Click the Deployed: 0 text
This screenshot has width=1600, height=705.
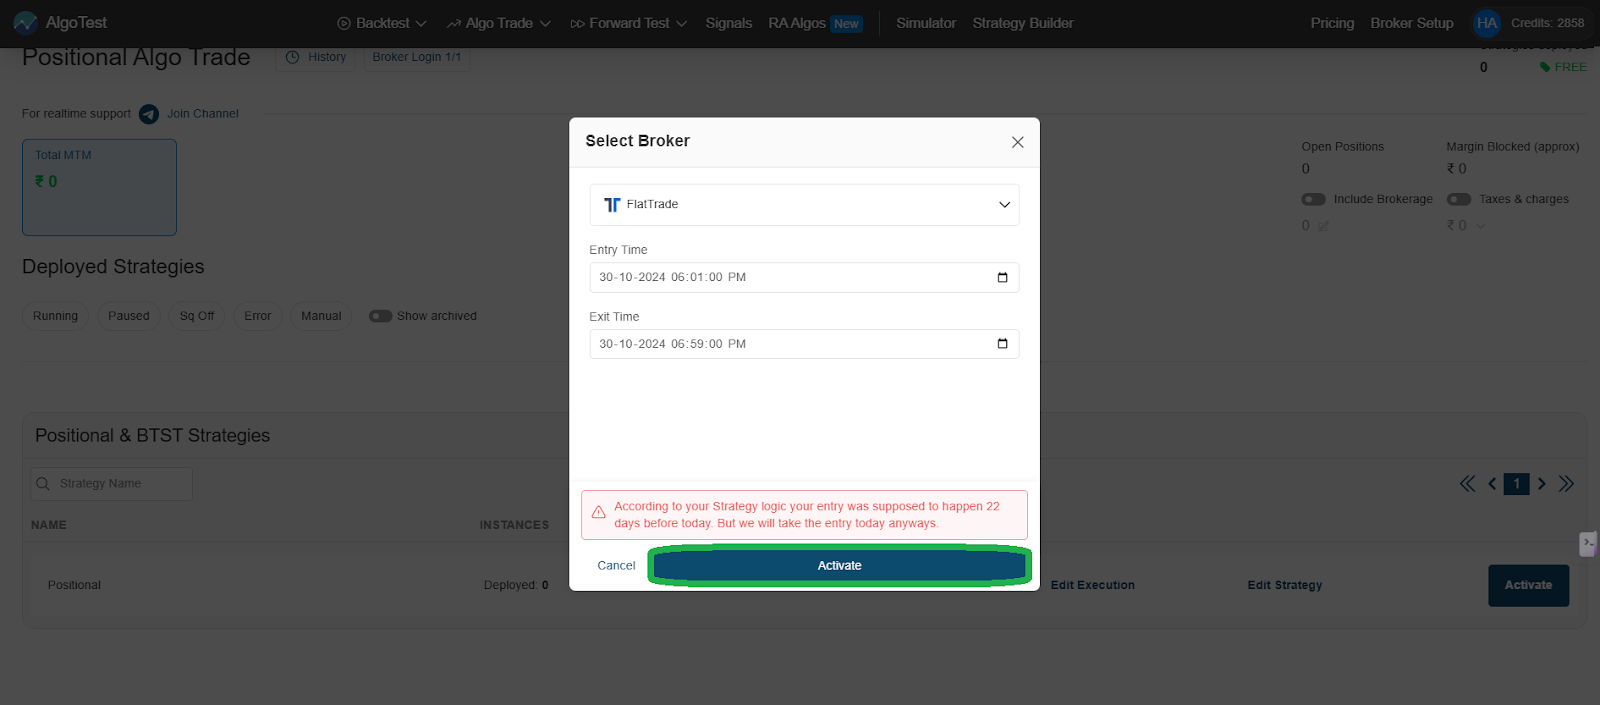(x=516, y=586)
